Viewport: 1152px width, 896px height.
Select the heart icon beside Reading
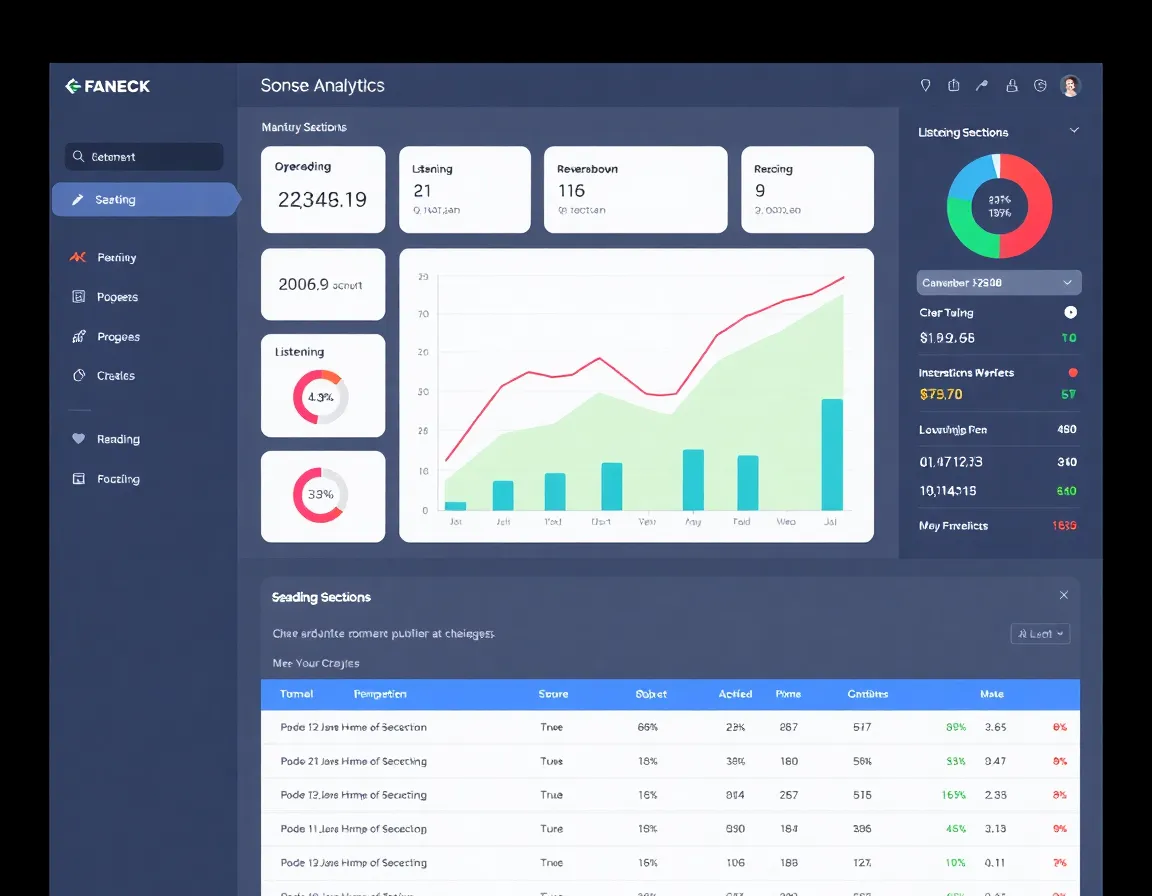coord(78,438)
